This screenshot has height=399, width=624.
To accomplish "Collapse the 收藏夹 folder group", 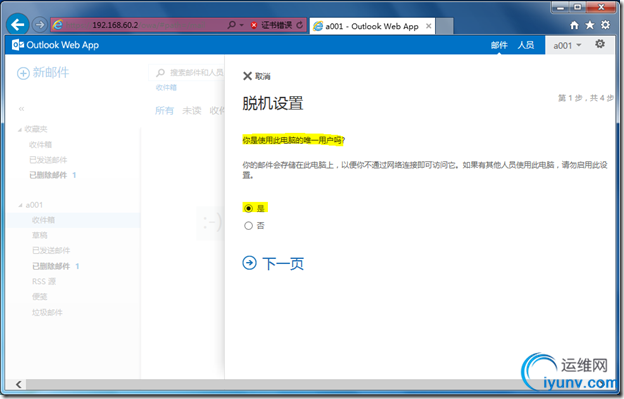I will [x=20, y=130].
